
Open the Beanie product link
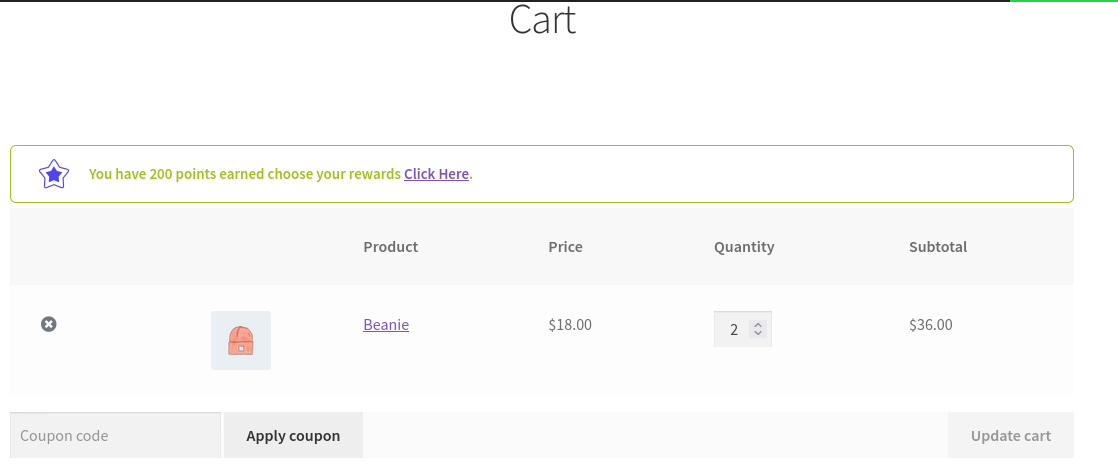pyautogui.click(x=386, y=325)
